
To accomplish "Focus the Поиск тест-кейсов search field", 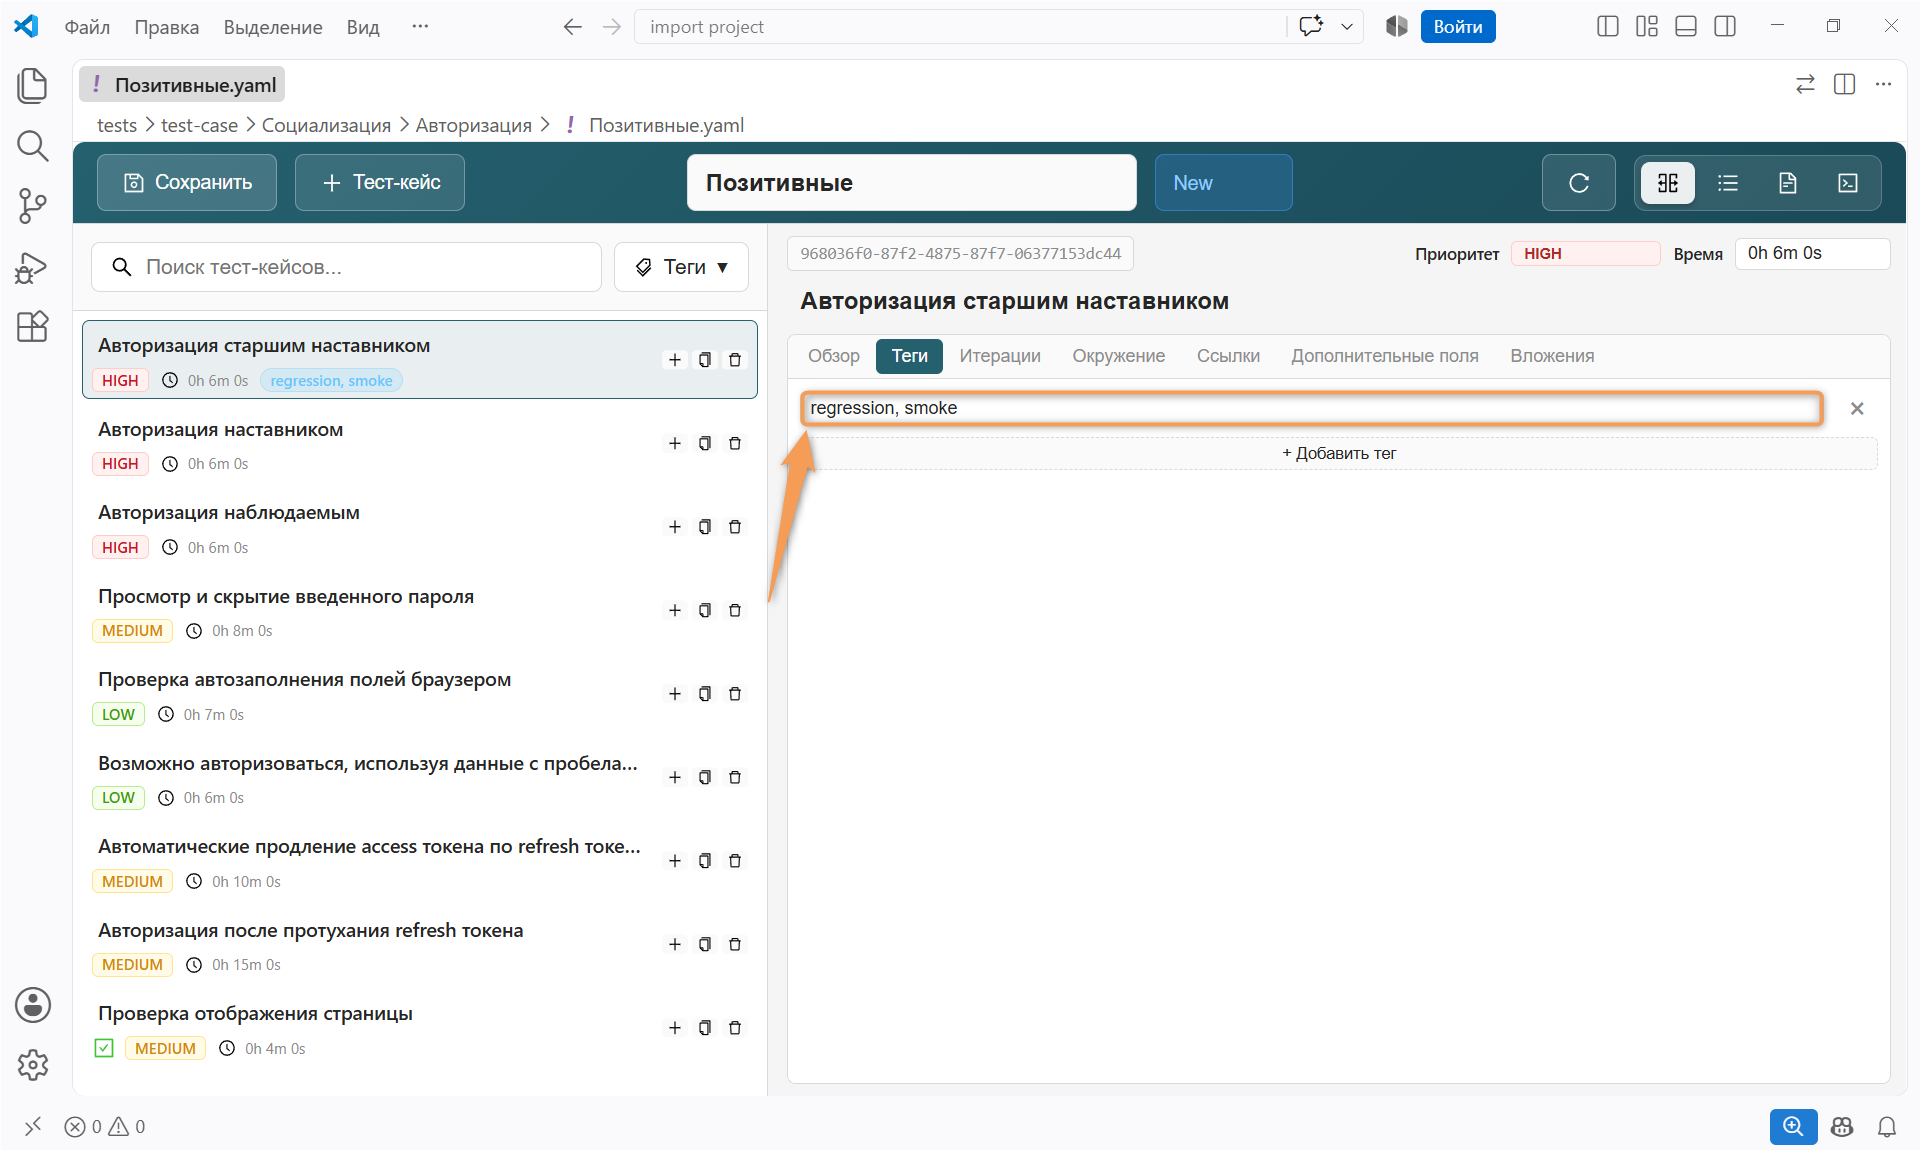I will (347, 267).
